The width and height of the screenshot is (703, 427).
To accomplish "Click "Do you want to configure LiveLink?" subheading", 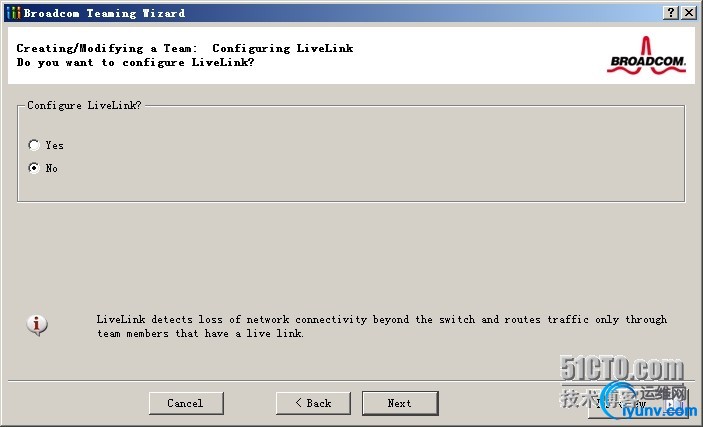I will [135, 62].
